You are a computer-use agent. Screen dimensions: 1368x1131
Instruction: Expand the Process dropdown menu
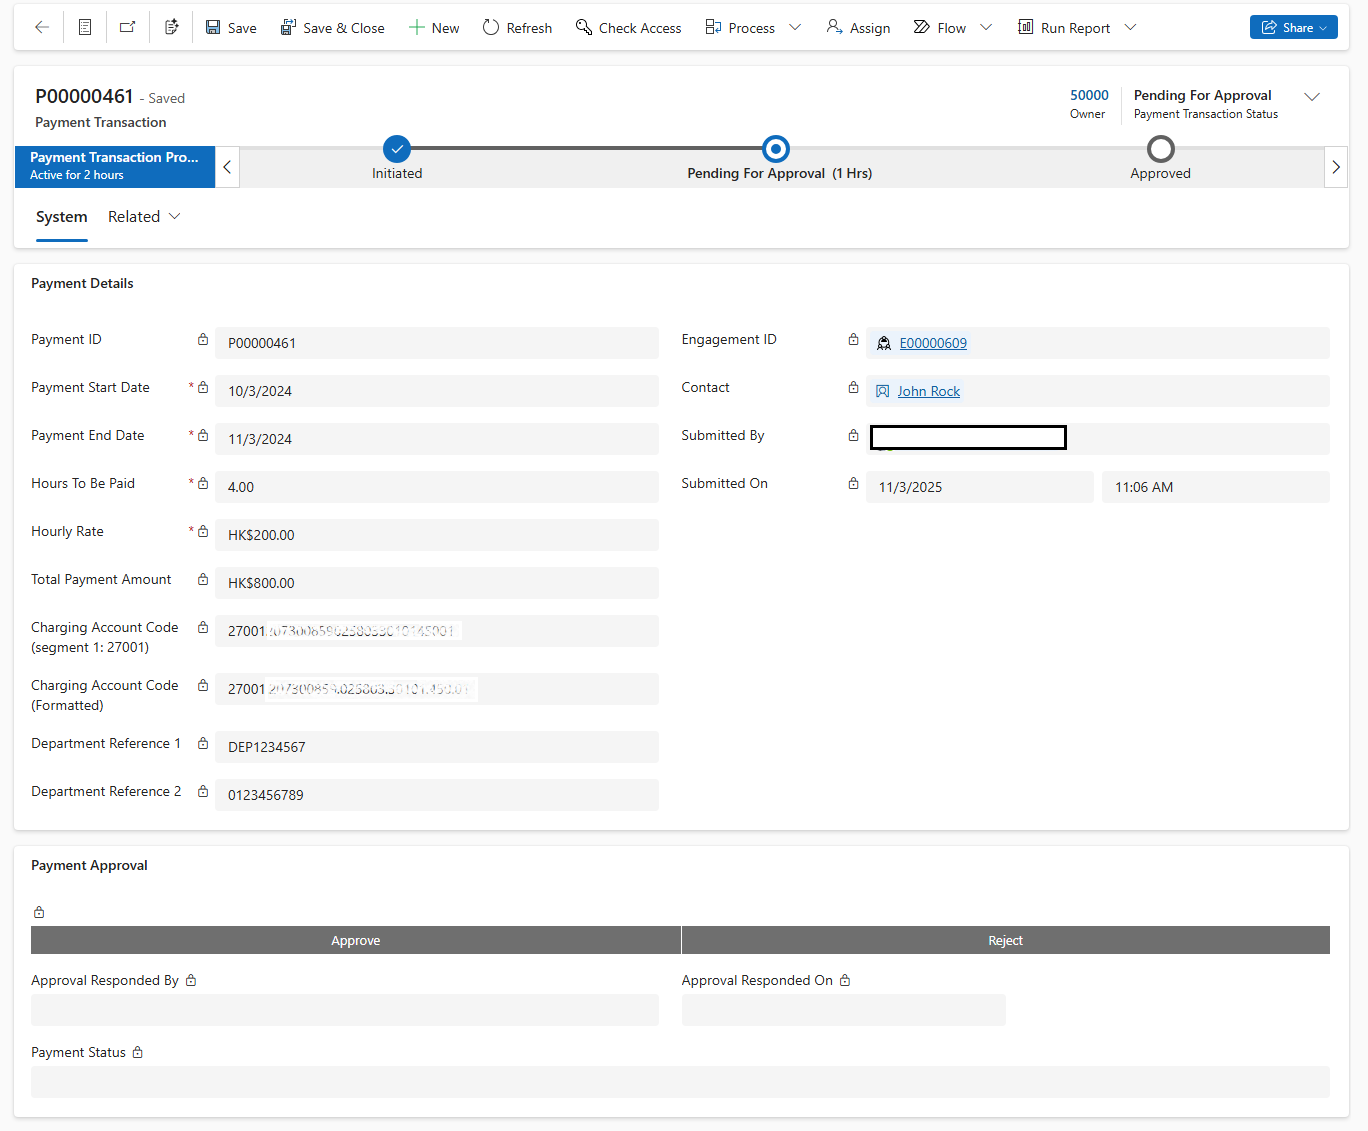click(795, 28)
